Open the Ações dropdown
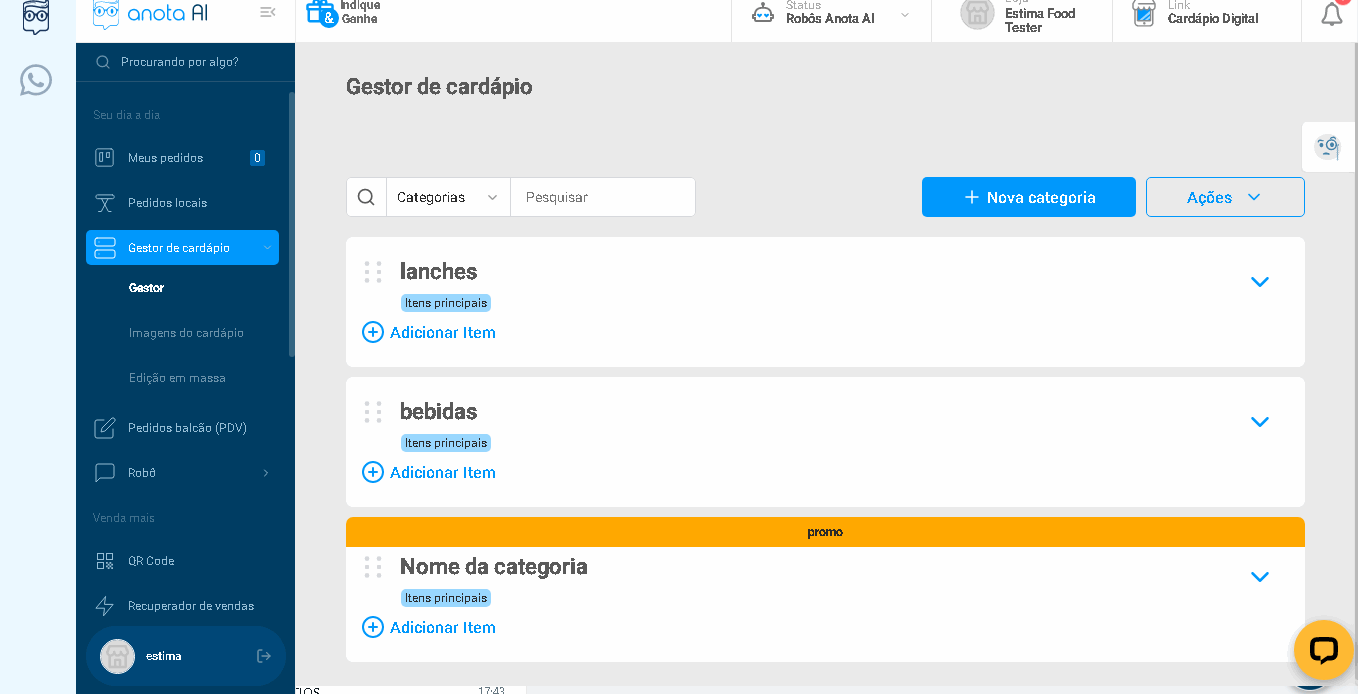Screen dimensions: 1358x694 [x=1224, y=197]
